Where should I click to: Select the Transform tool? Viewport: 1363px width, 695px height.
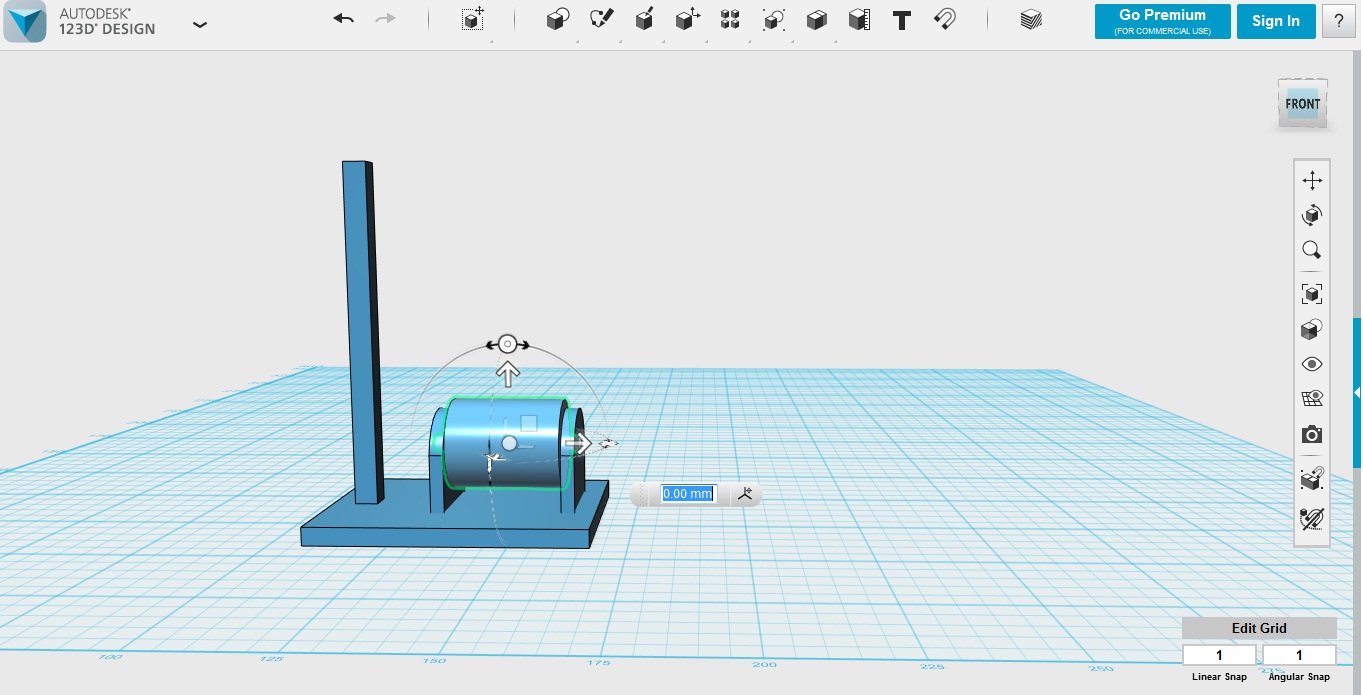tap(473, 19)
